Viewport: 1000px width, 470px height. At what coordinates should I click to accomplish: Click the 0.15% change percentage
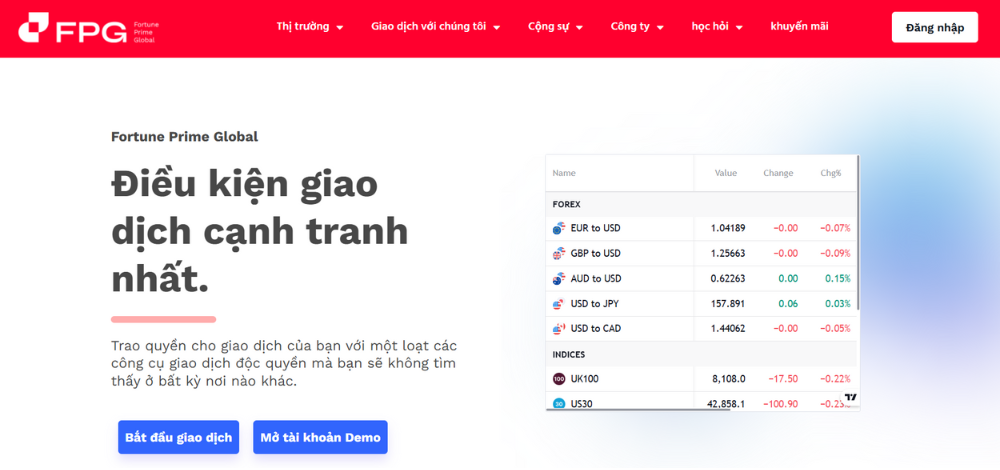(x=837, y=279)
